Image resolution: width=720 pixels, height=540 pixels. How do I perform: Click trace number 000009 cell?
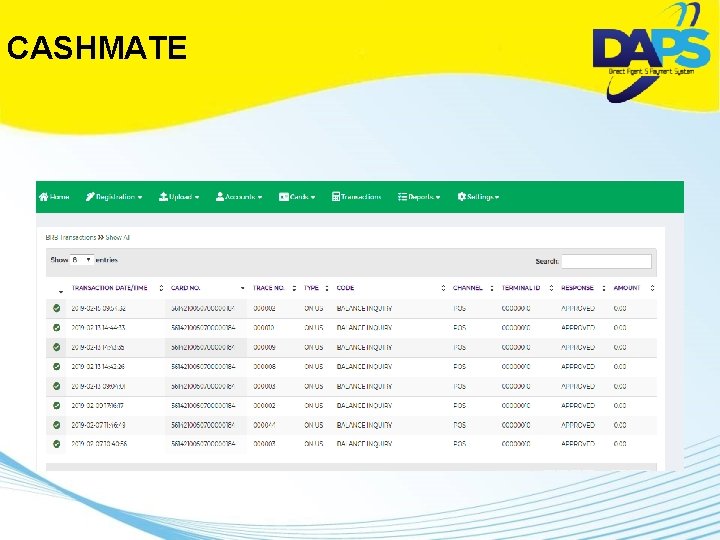(x=264, y=348)
